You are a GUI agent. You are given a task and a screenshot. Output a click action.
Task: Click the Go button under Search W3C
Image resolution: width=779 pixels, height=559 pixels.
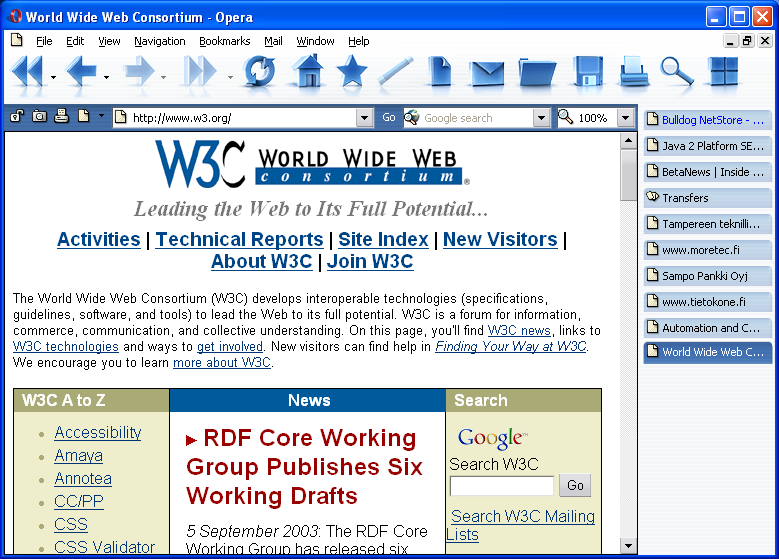coord(575,485)
